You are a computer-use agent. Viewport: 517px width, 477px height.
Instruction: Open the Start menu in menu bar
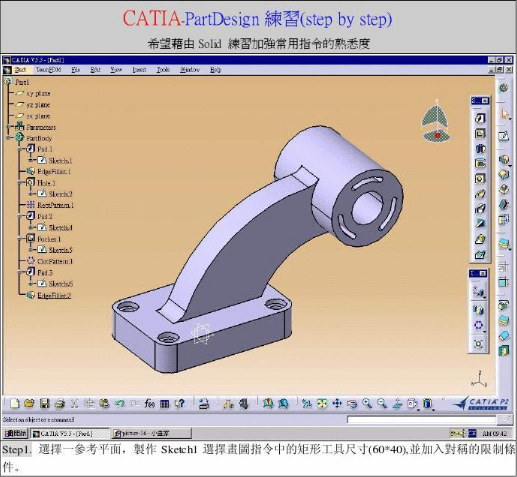click(x=20, y=70)
